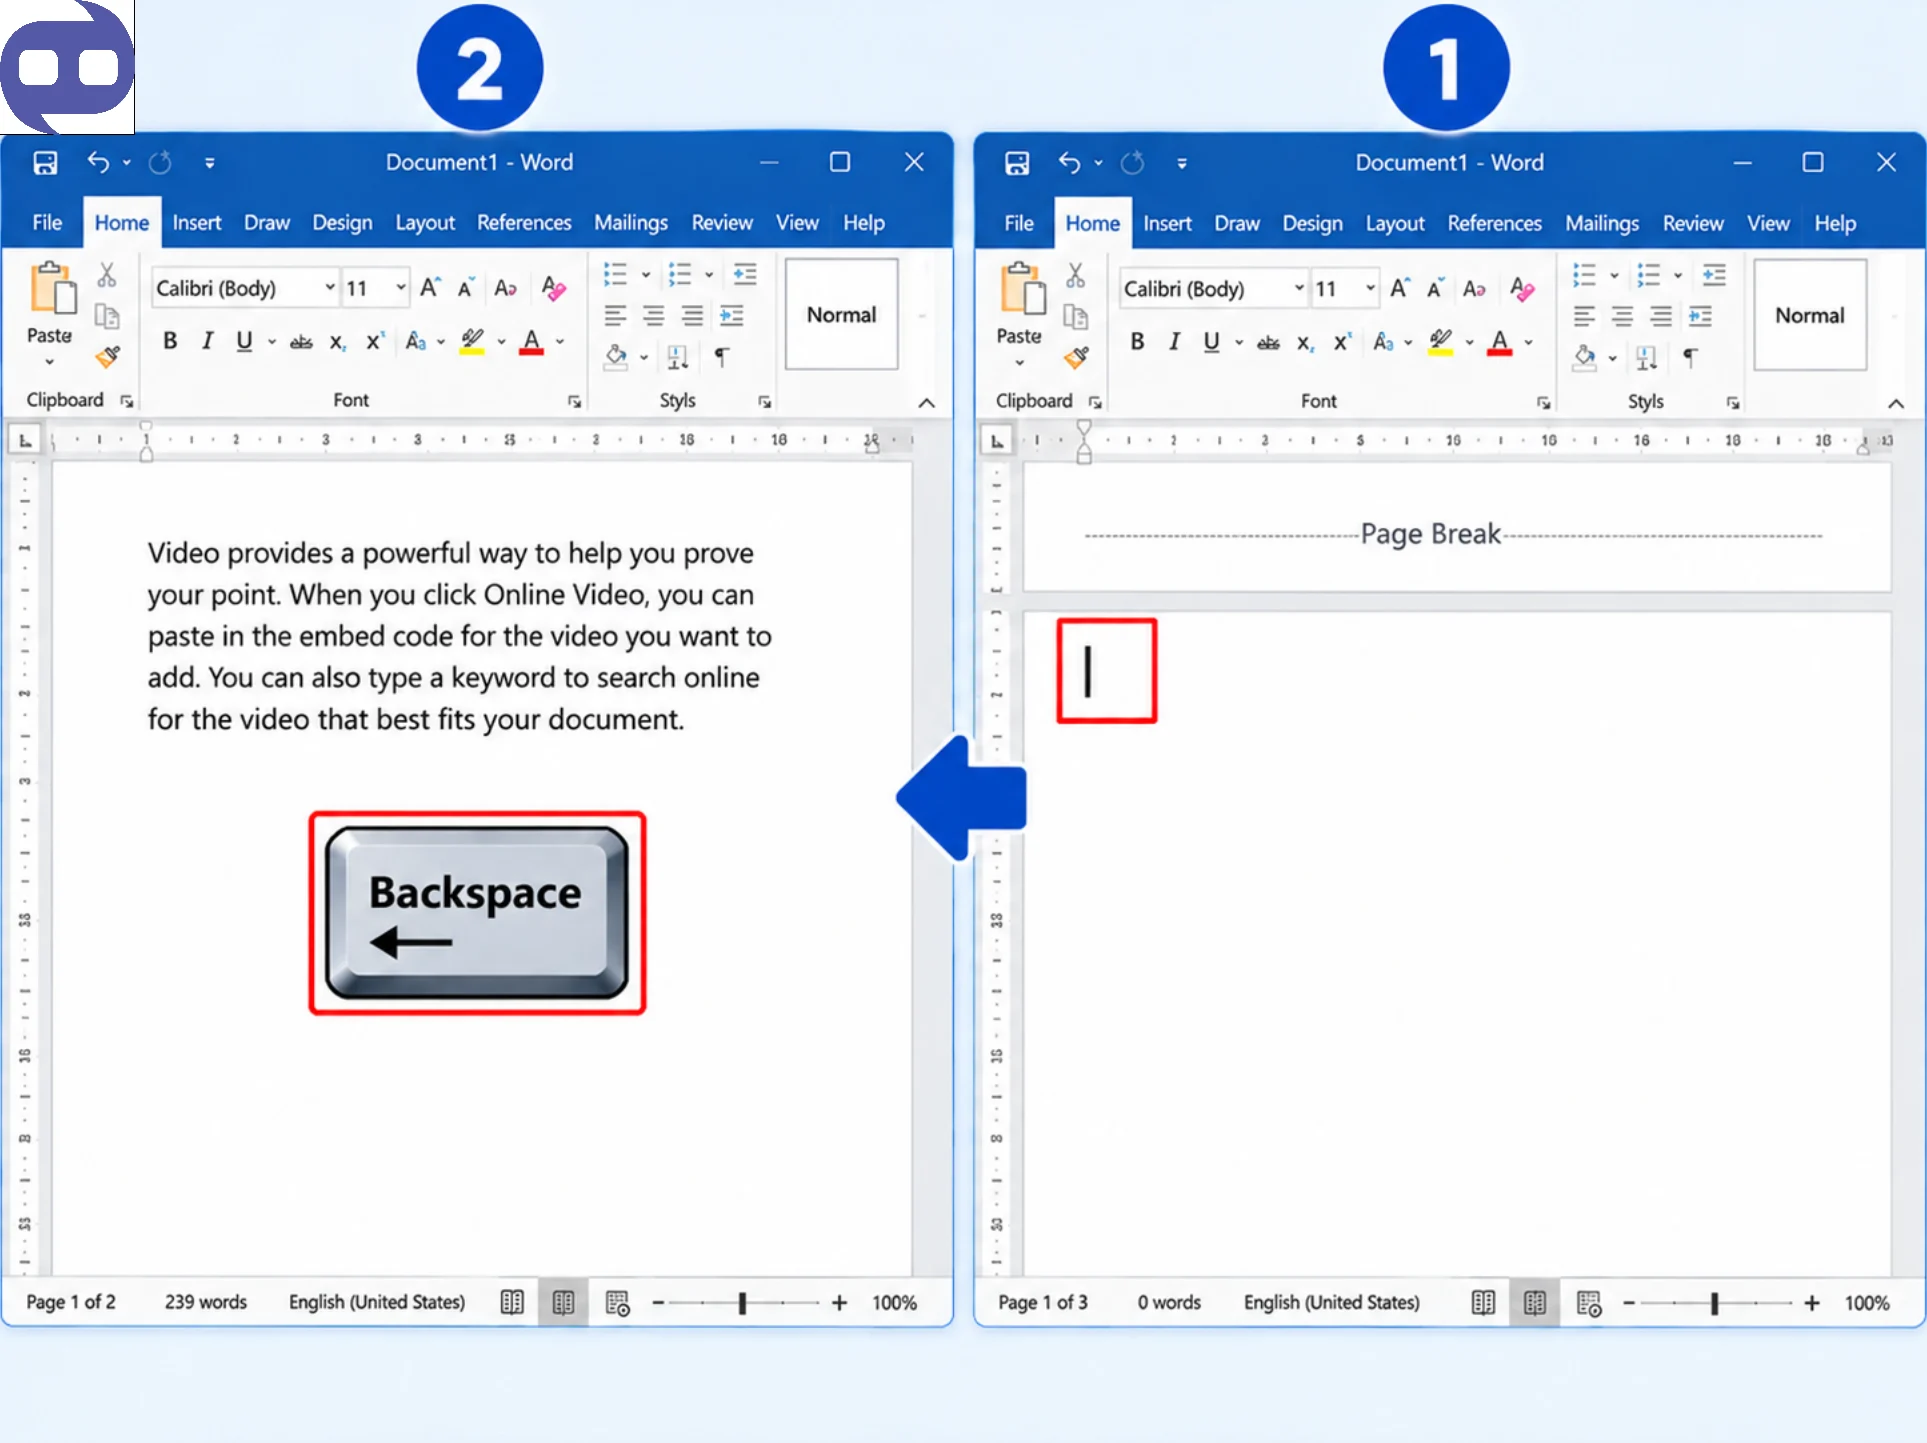
Task: Click zoom slider handle in left Word window
Action: pyautogui.click(x=742, y=1302)
